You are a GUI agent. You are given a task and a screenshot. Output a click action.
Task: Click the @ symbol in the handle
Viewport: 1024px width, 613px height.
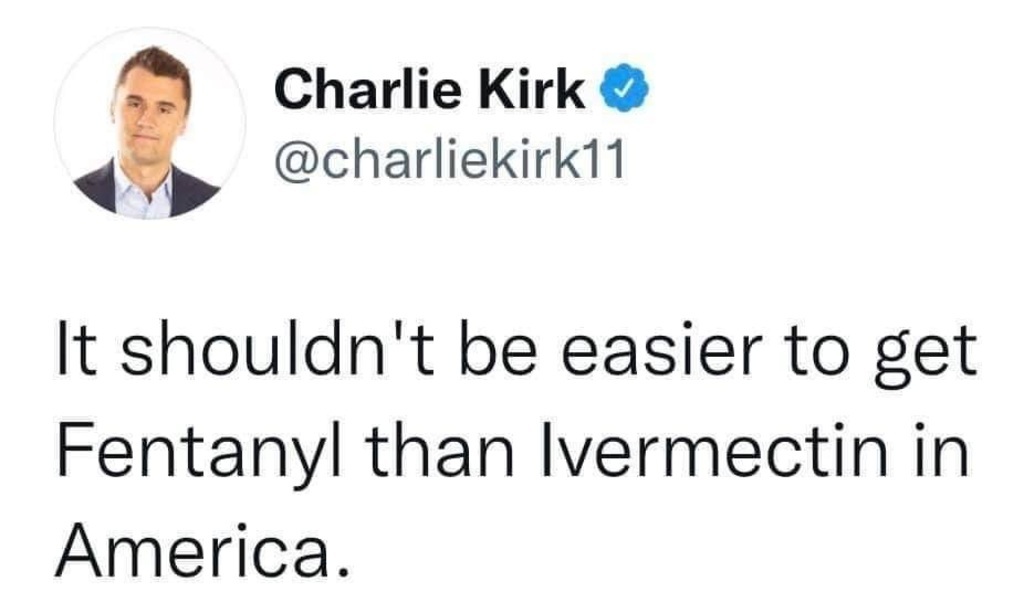click(291, 158)
